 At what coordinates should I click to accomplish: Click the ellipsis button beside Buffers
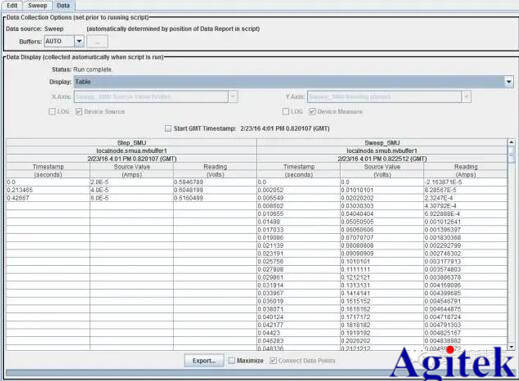tap(97, 42)
